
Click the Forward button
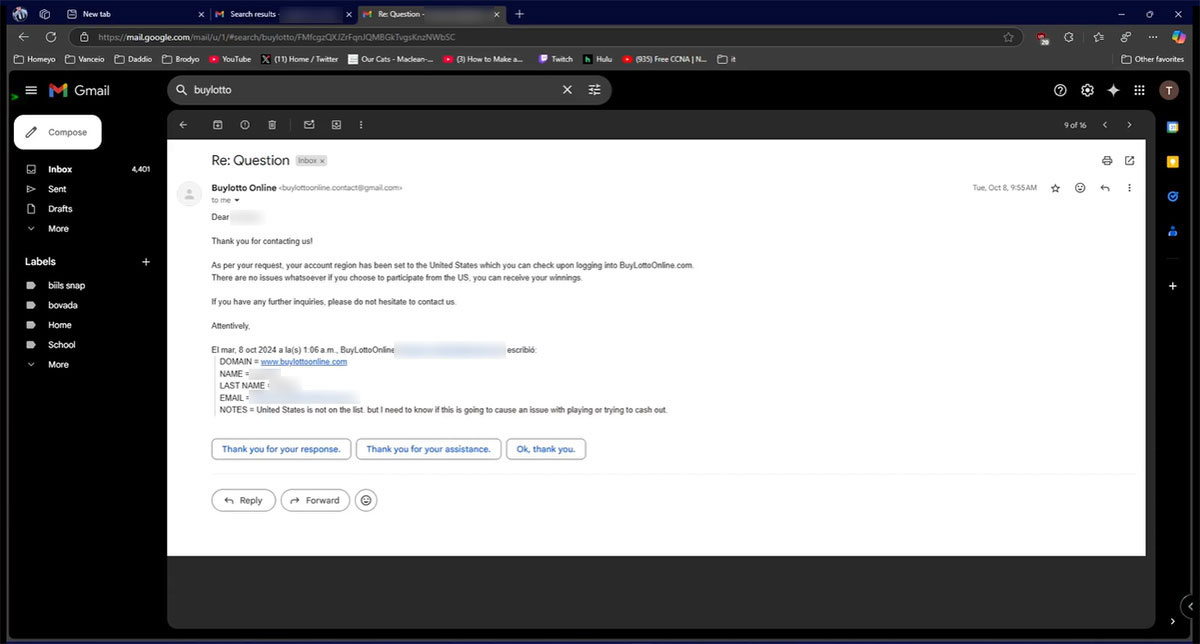coord(315,500)
